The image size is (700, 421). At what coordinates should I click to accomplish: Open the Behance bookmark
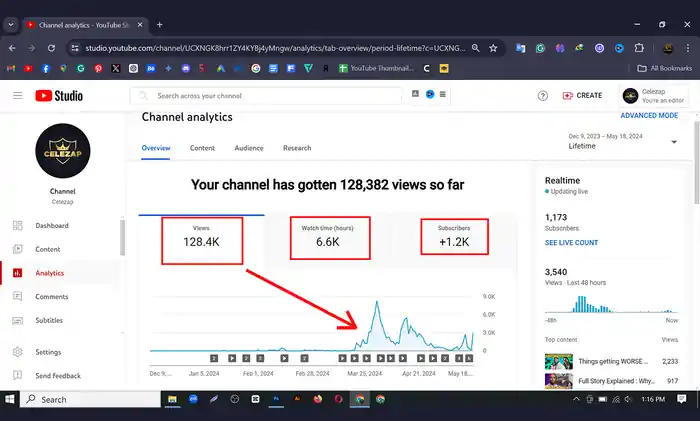[151, 68]
